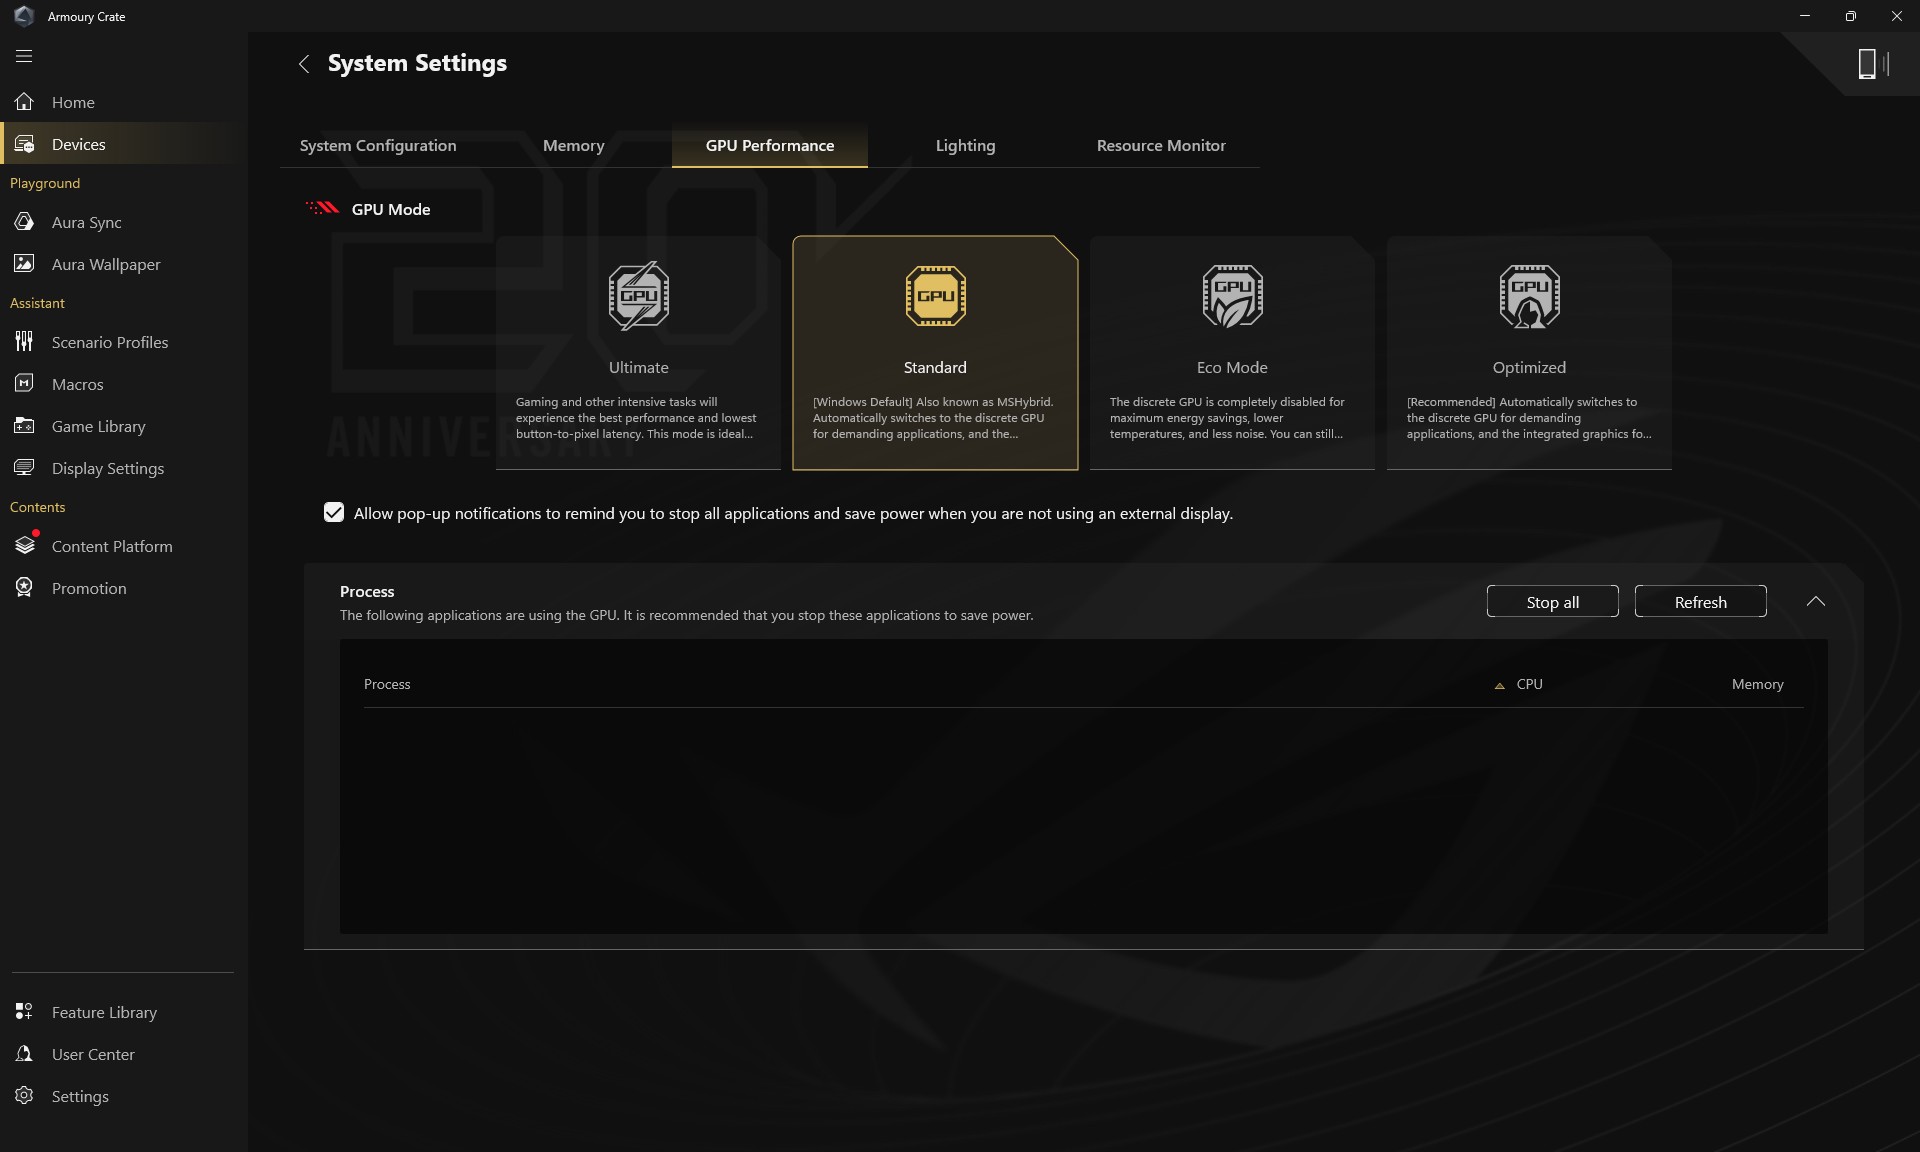
Task: Open Feature Library icon
Action: (x=24, y=1012)
